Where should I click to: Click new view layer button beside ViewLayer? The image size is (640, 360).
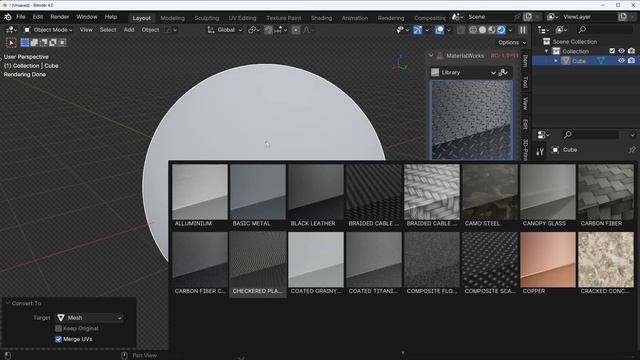point(622,17)
